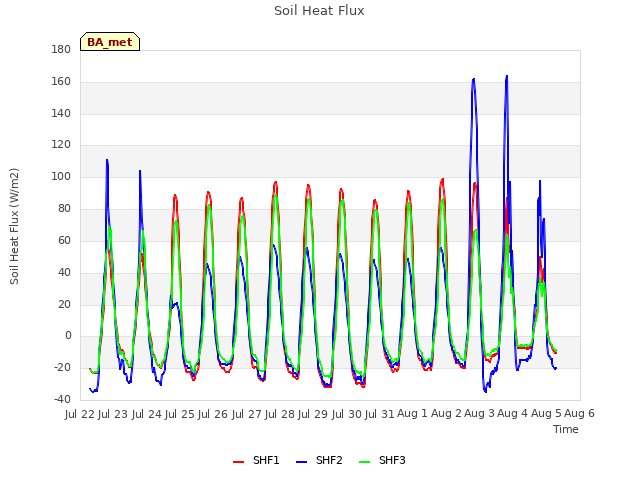Click the SHF1 legend label
This screenshot has height=480, width=640.
(266, 460)
